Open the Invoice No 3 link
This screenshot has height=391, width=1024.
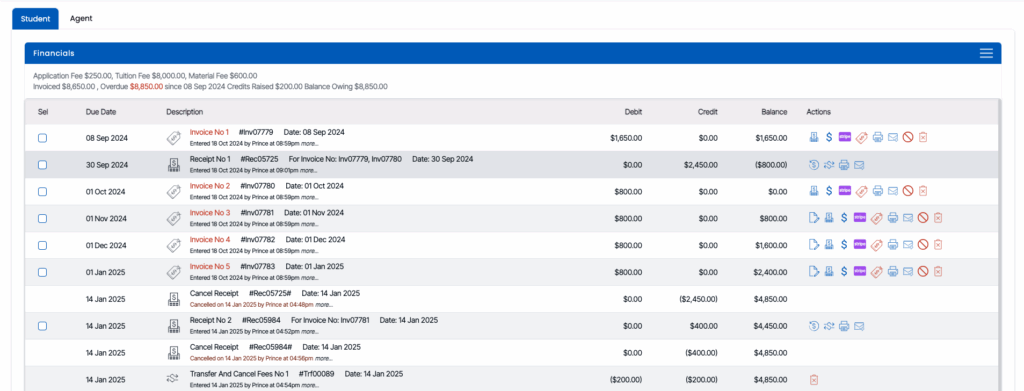[x=210, y=213]
